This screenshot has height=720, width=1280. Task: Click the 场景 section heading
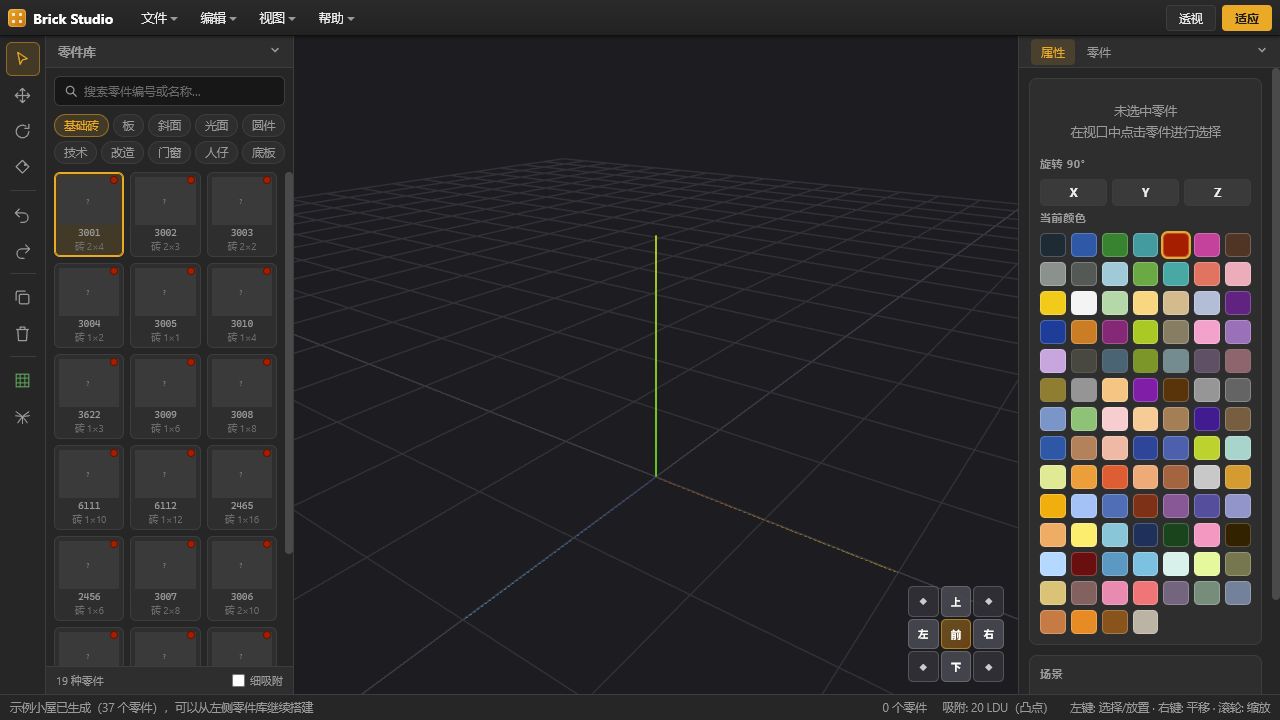pyautogui.click(x=1051, y=674)
